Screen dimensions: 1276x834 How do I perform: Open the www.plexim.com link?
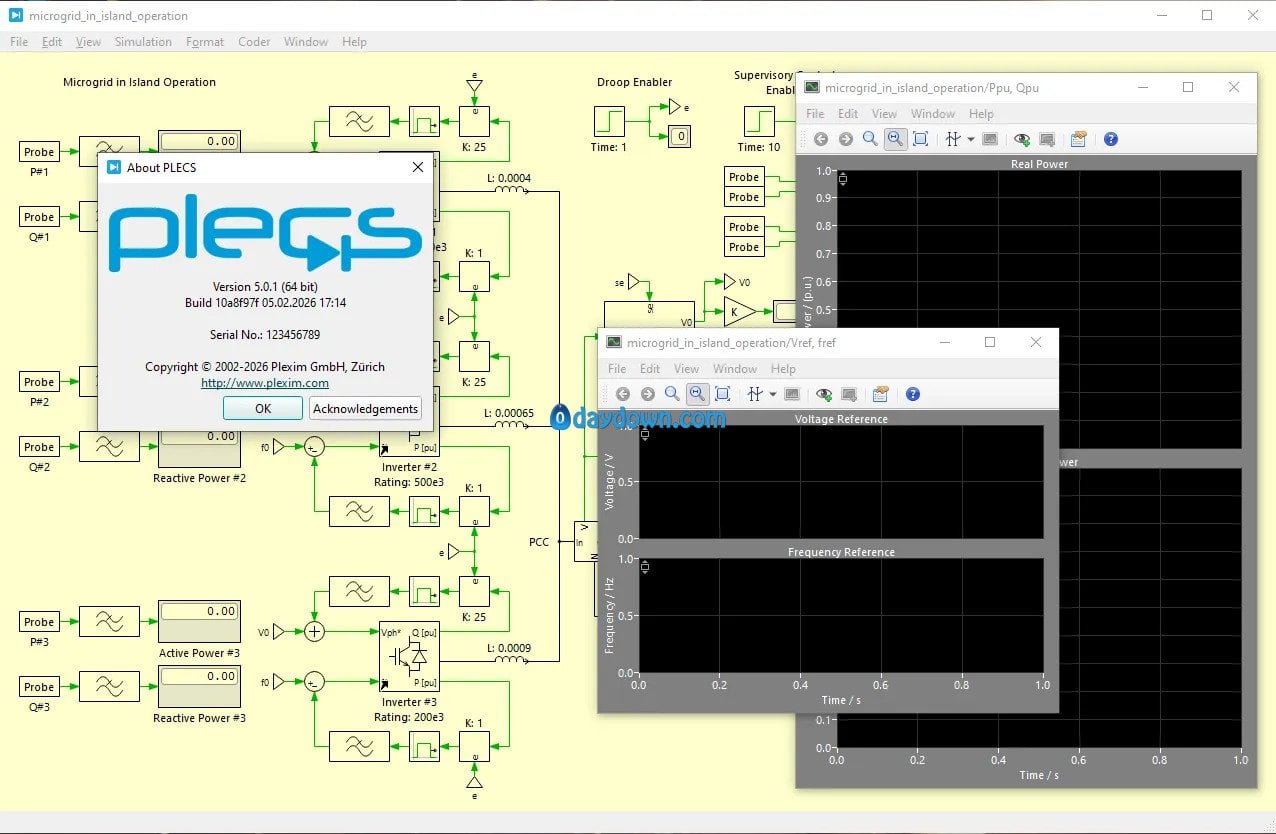click(x=264, y=383)
